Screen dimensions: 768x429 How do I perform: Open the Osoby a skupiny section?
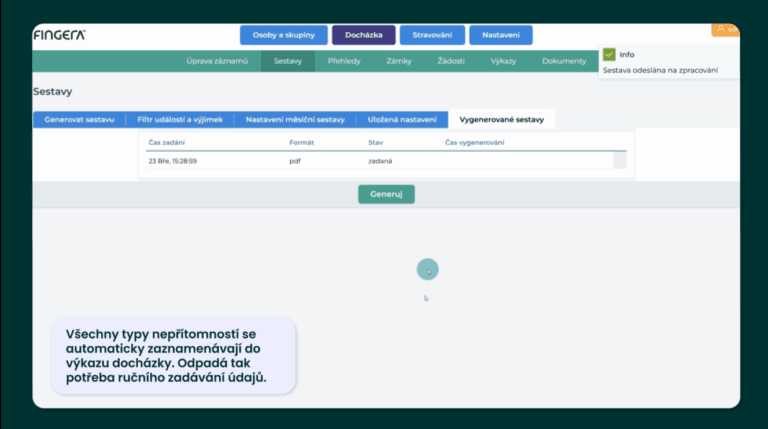coord(283,35)
